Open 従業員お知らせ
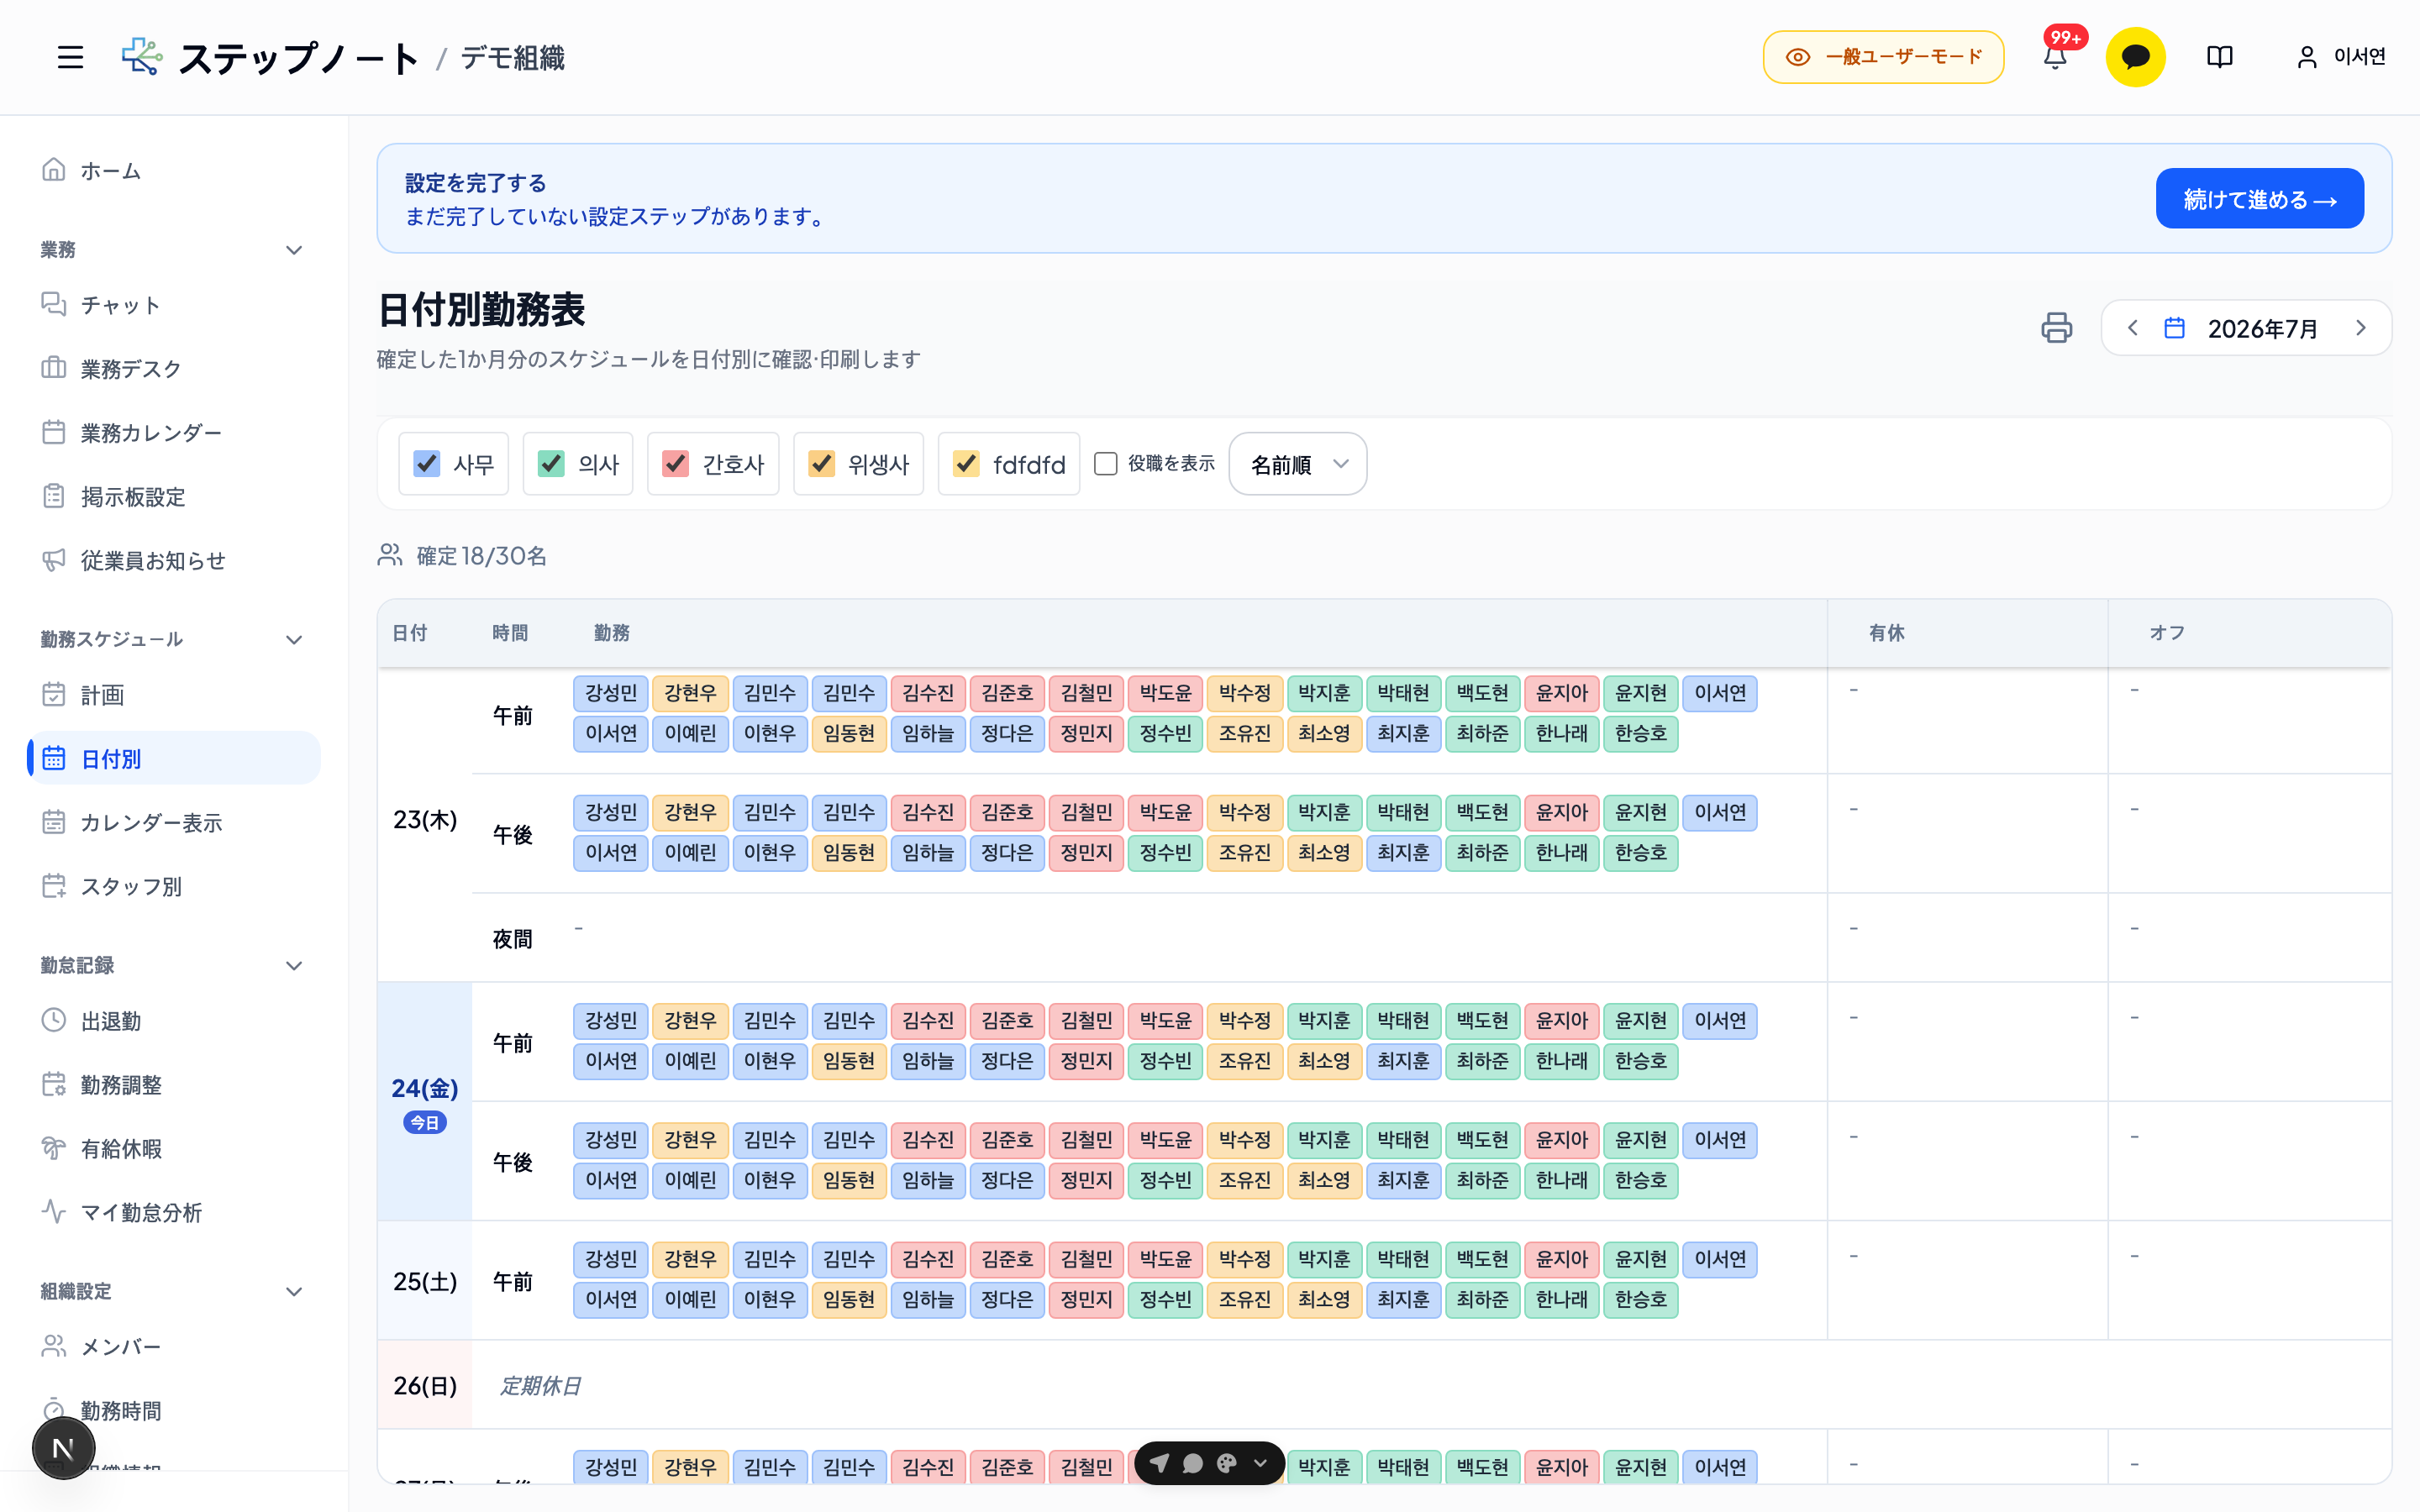The image size is (2420, 1512). [x=174, y=561]
